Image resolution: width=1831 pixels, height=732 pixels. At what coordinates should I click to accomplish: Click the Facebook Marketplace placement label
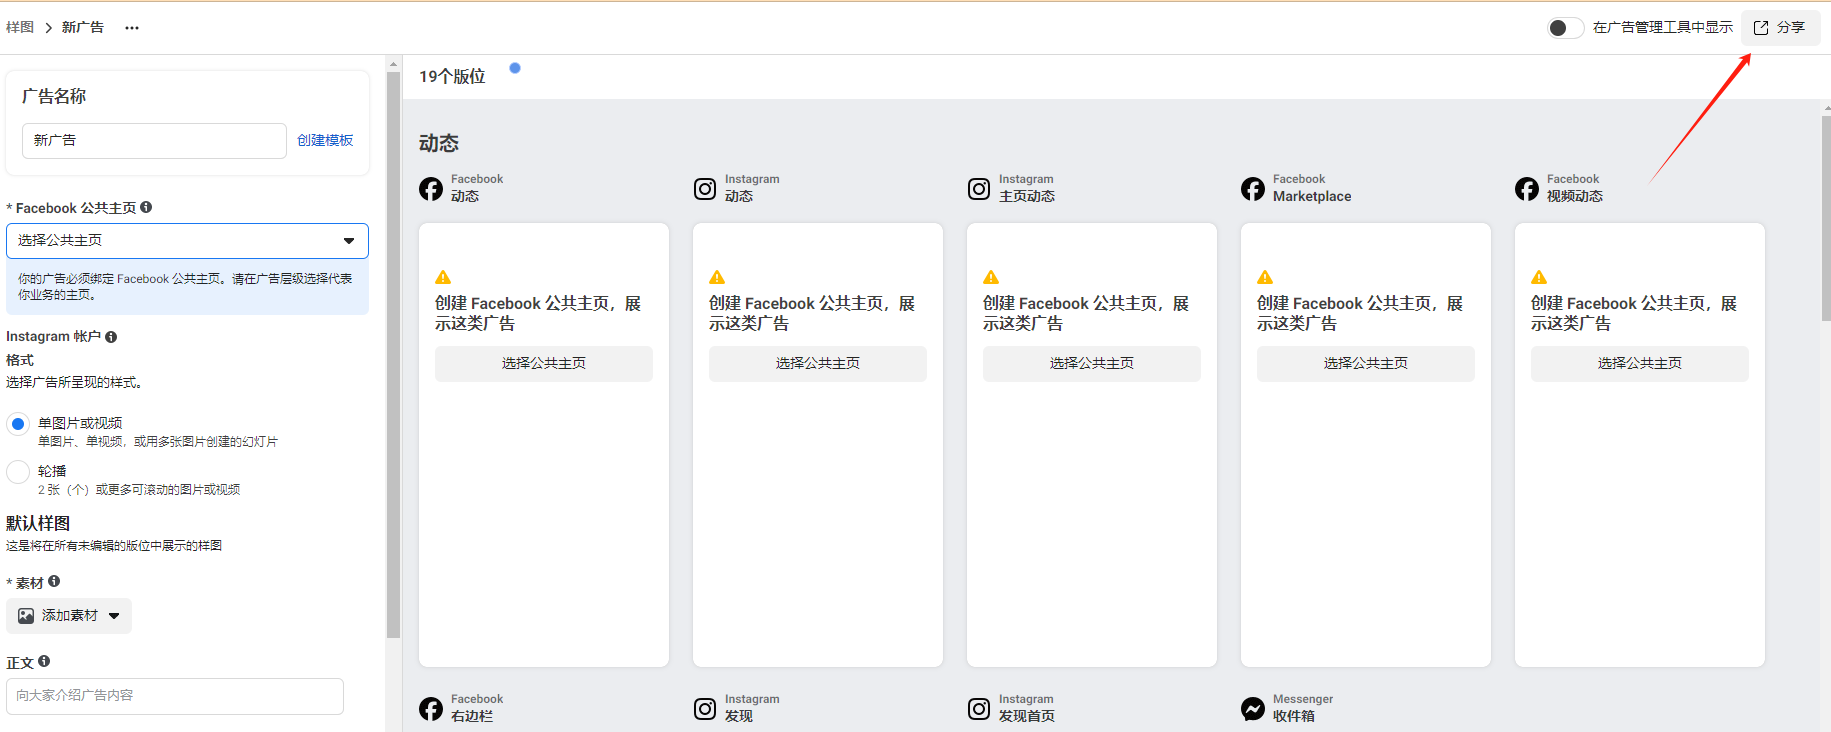click(1312, 188)
